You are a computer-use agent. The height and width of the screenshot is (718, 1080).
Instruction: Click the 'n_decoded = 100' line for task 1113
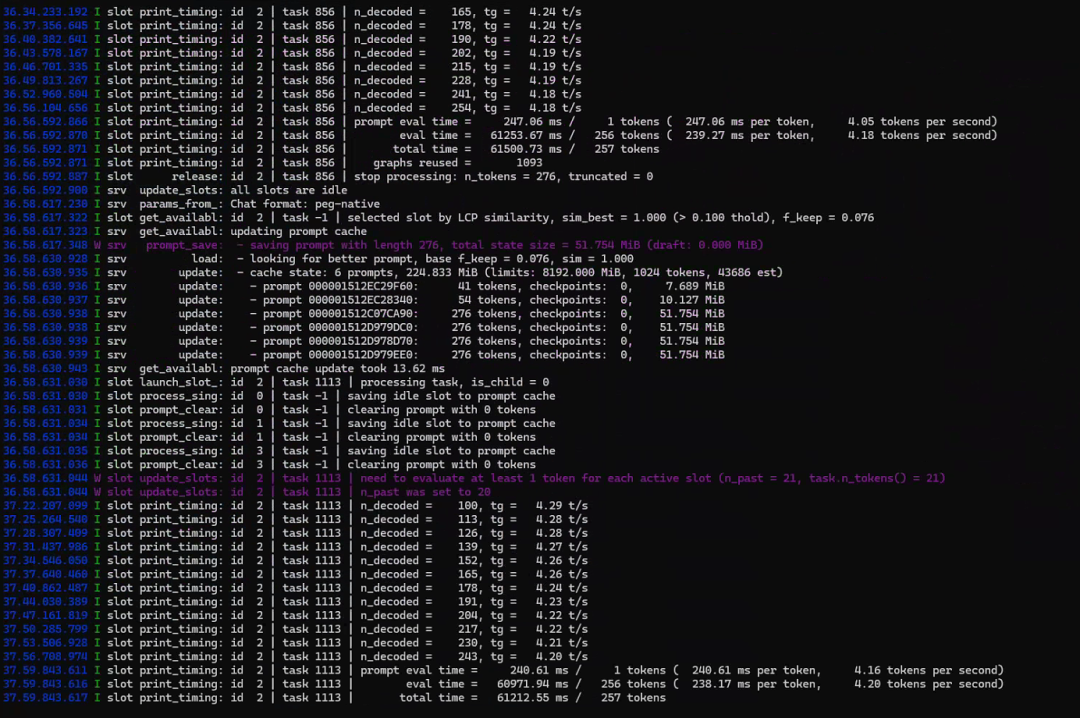295,506
